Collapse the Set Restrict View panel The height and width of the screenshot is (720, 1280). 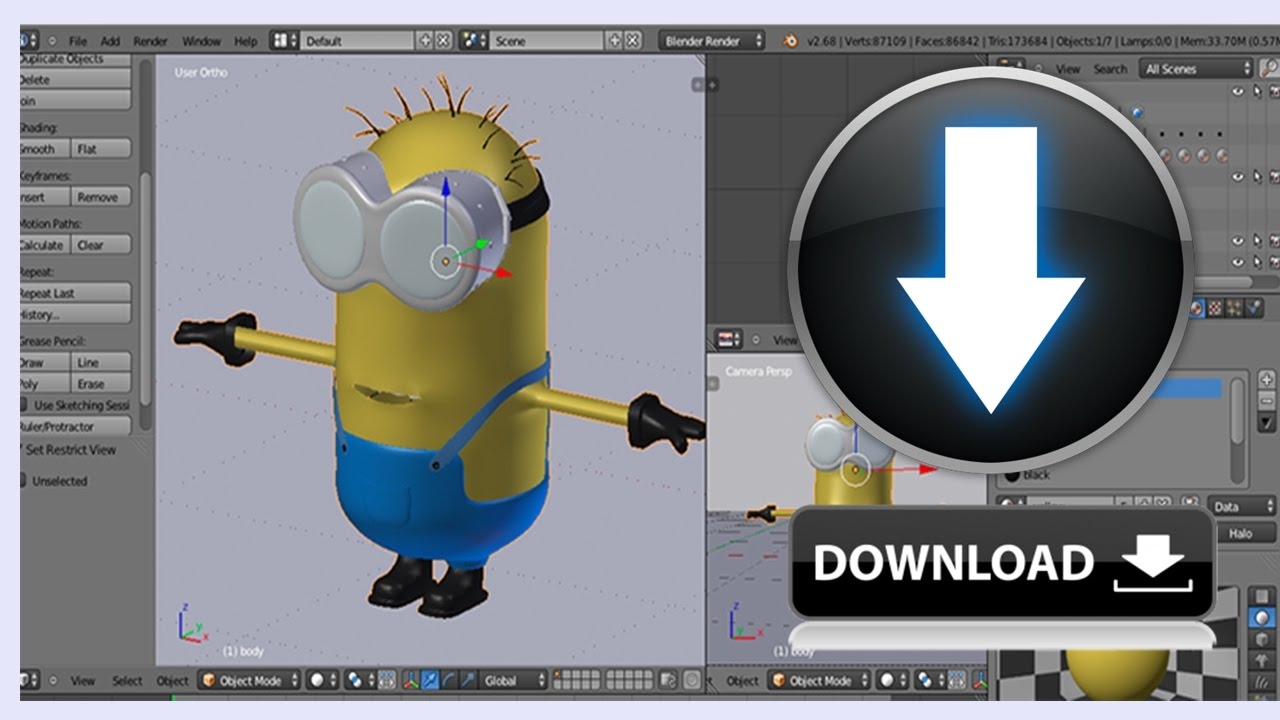click(x=22, y=450)
